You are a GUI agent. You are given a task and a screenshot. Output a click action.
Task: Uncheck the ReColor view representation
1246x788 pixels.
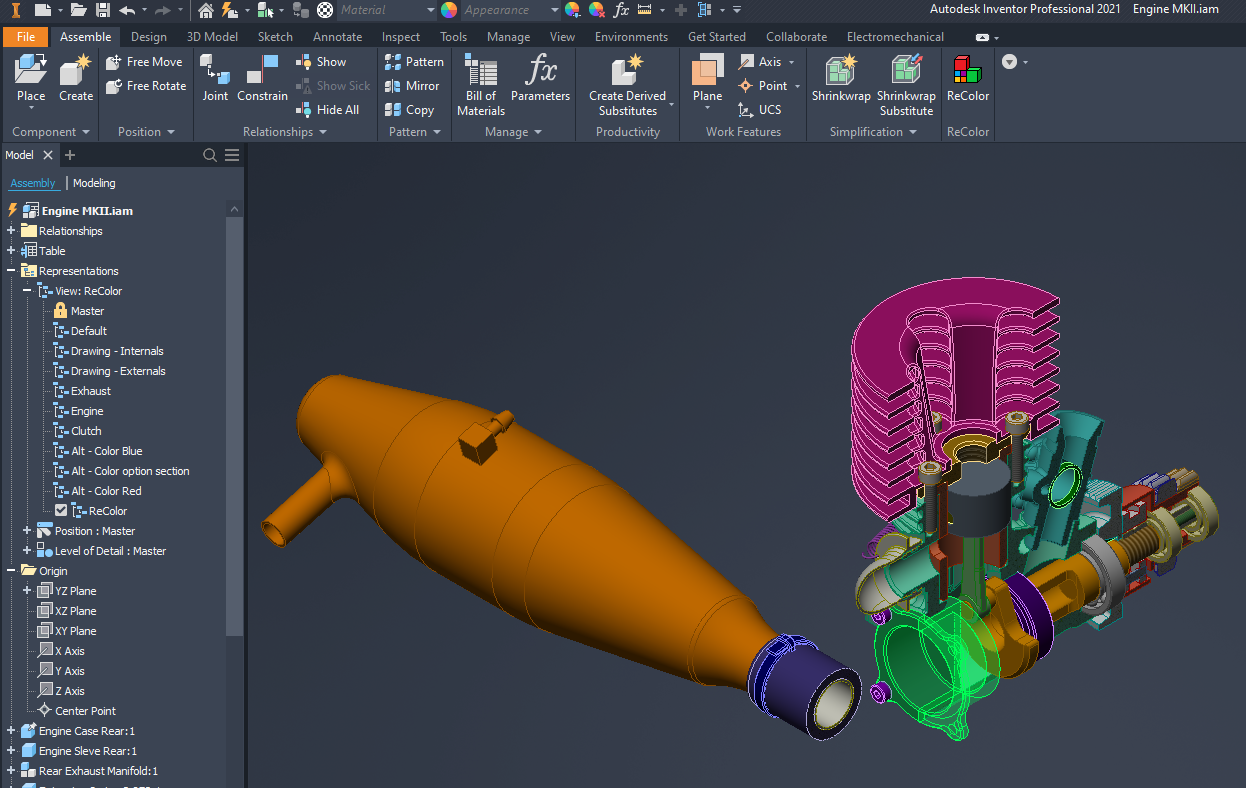(61, 511)
